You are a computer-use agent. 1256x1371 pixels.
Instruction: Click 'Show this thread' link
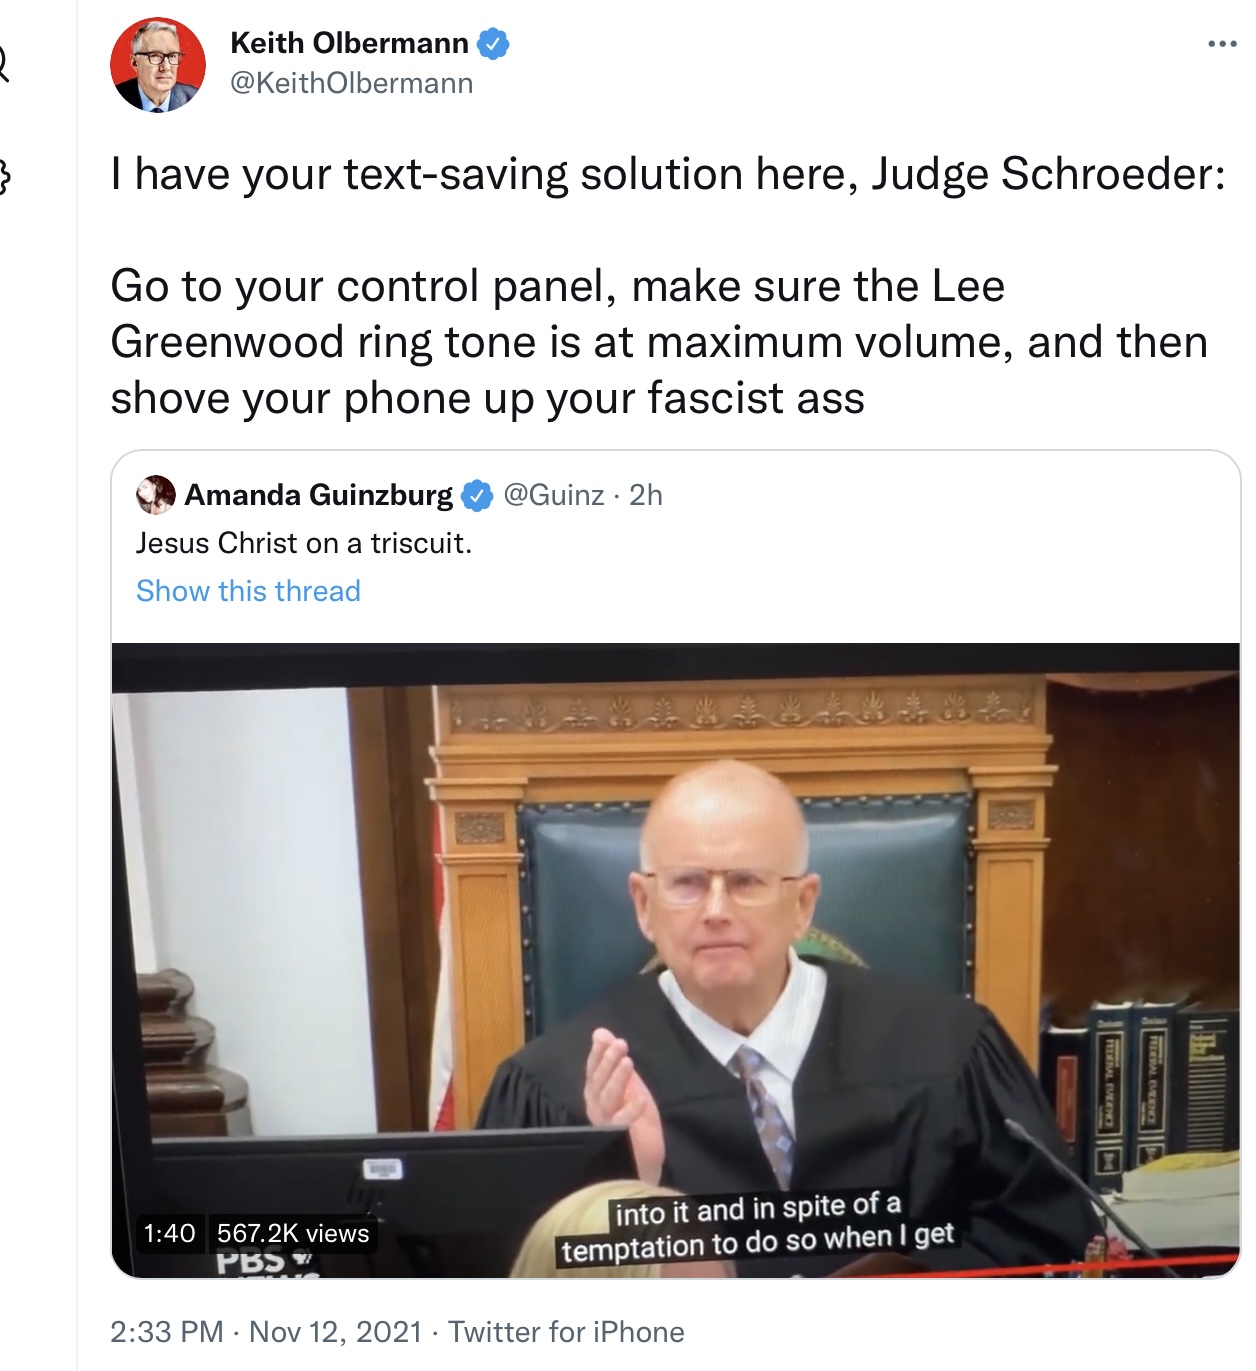pyautogui.click(x=248, y=591)
